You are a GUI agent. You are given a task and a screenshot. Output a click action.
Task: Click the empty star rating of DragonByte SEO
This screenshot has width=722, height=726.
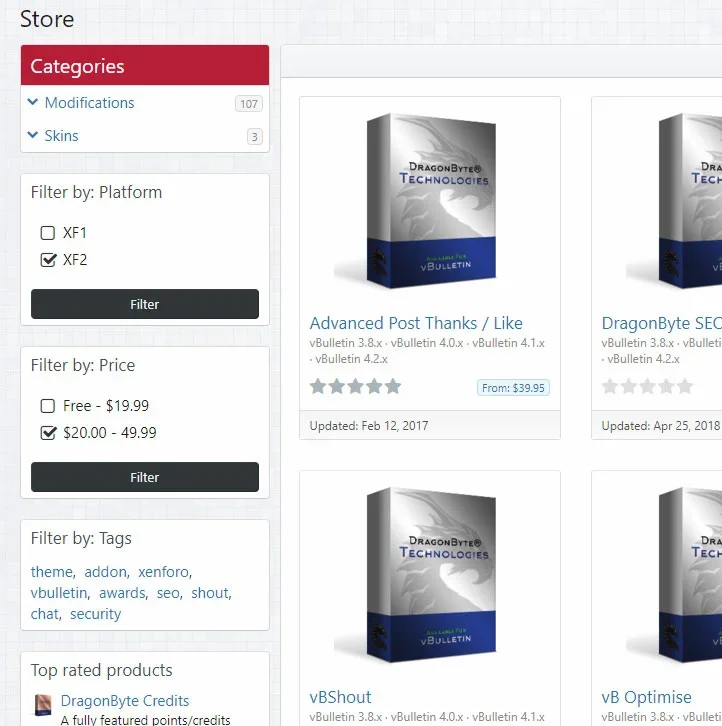647,386
